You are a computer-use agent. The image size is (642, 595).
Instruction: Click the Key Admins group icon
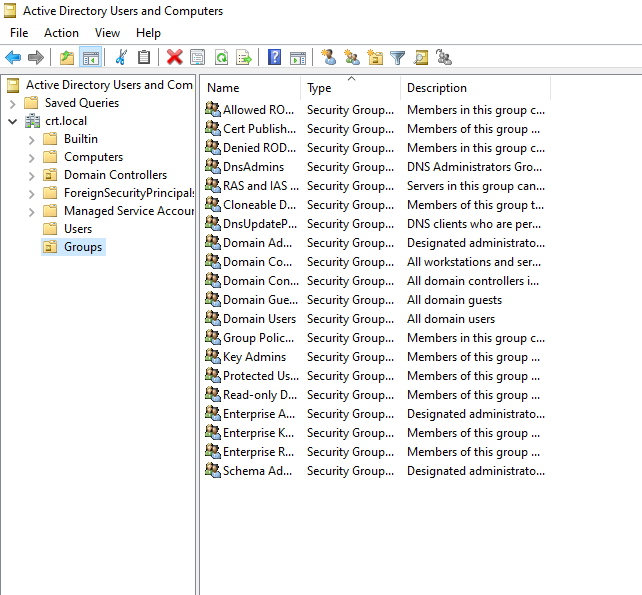pyautogui.click(x=213, y=356)
